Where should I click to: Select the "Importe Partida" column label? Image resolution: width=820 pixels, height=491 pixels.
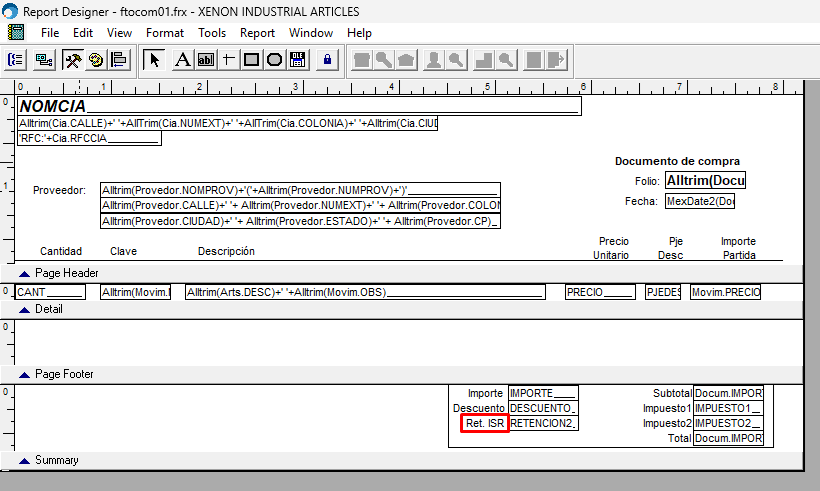click(738, 248)
